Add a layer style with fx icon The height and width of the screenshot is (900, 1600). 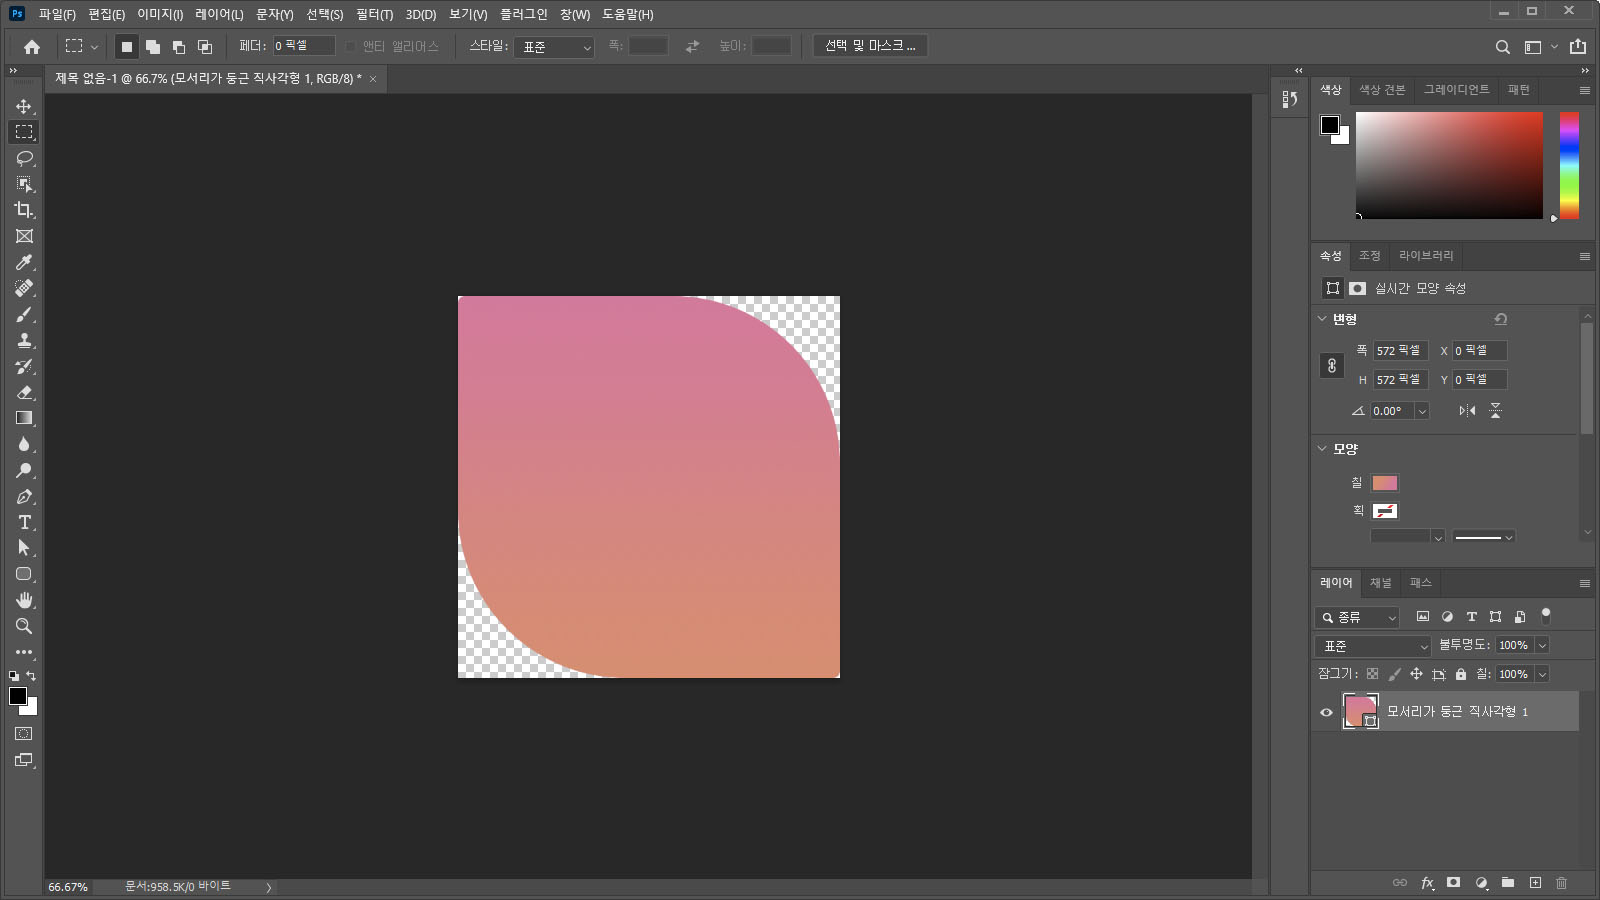pyautogui.click(x=1427, y=883)
